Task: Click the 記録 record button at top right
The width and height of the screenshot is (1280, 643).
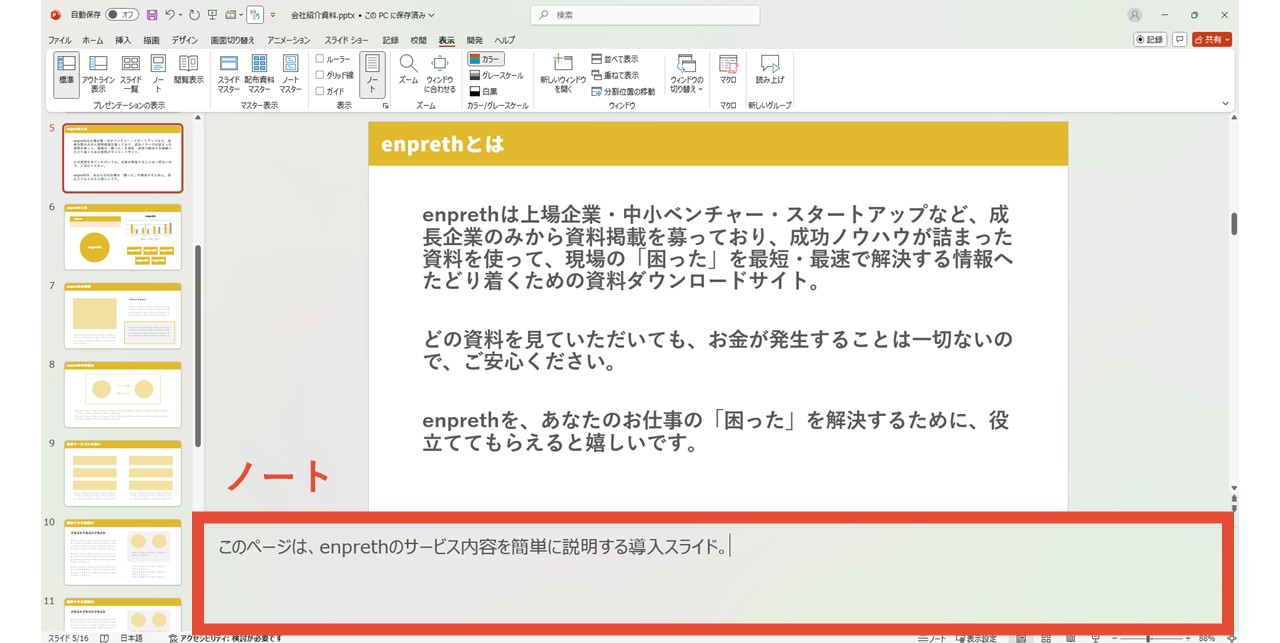Action: point(1150,39)
